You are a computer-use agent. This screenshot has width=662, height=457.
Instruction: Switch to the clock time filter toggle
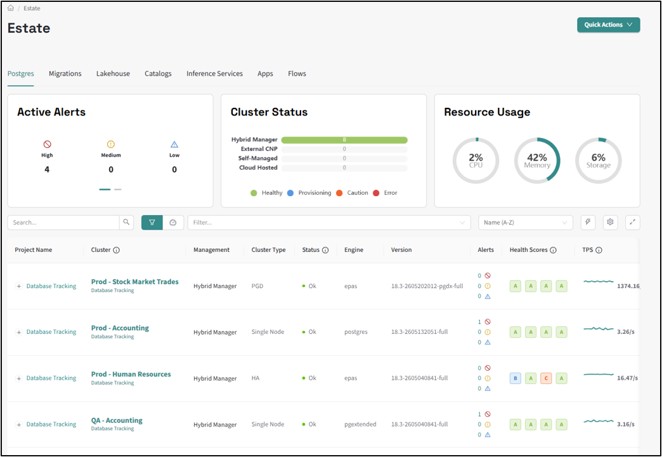(173, 222)
